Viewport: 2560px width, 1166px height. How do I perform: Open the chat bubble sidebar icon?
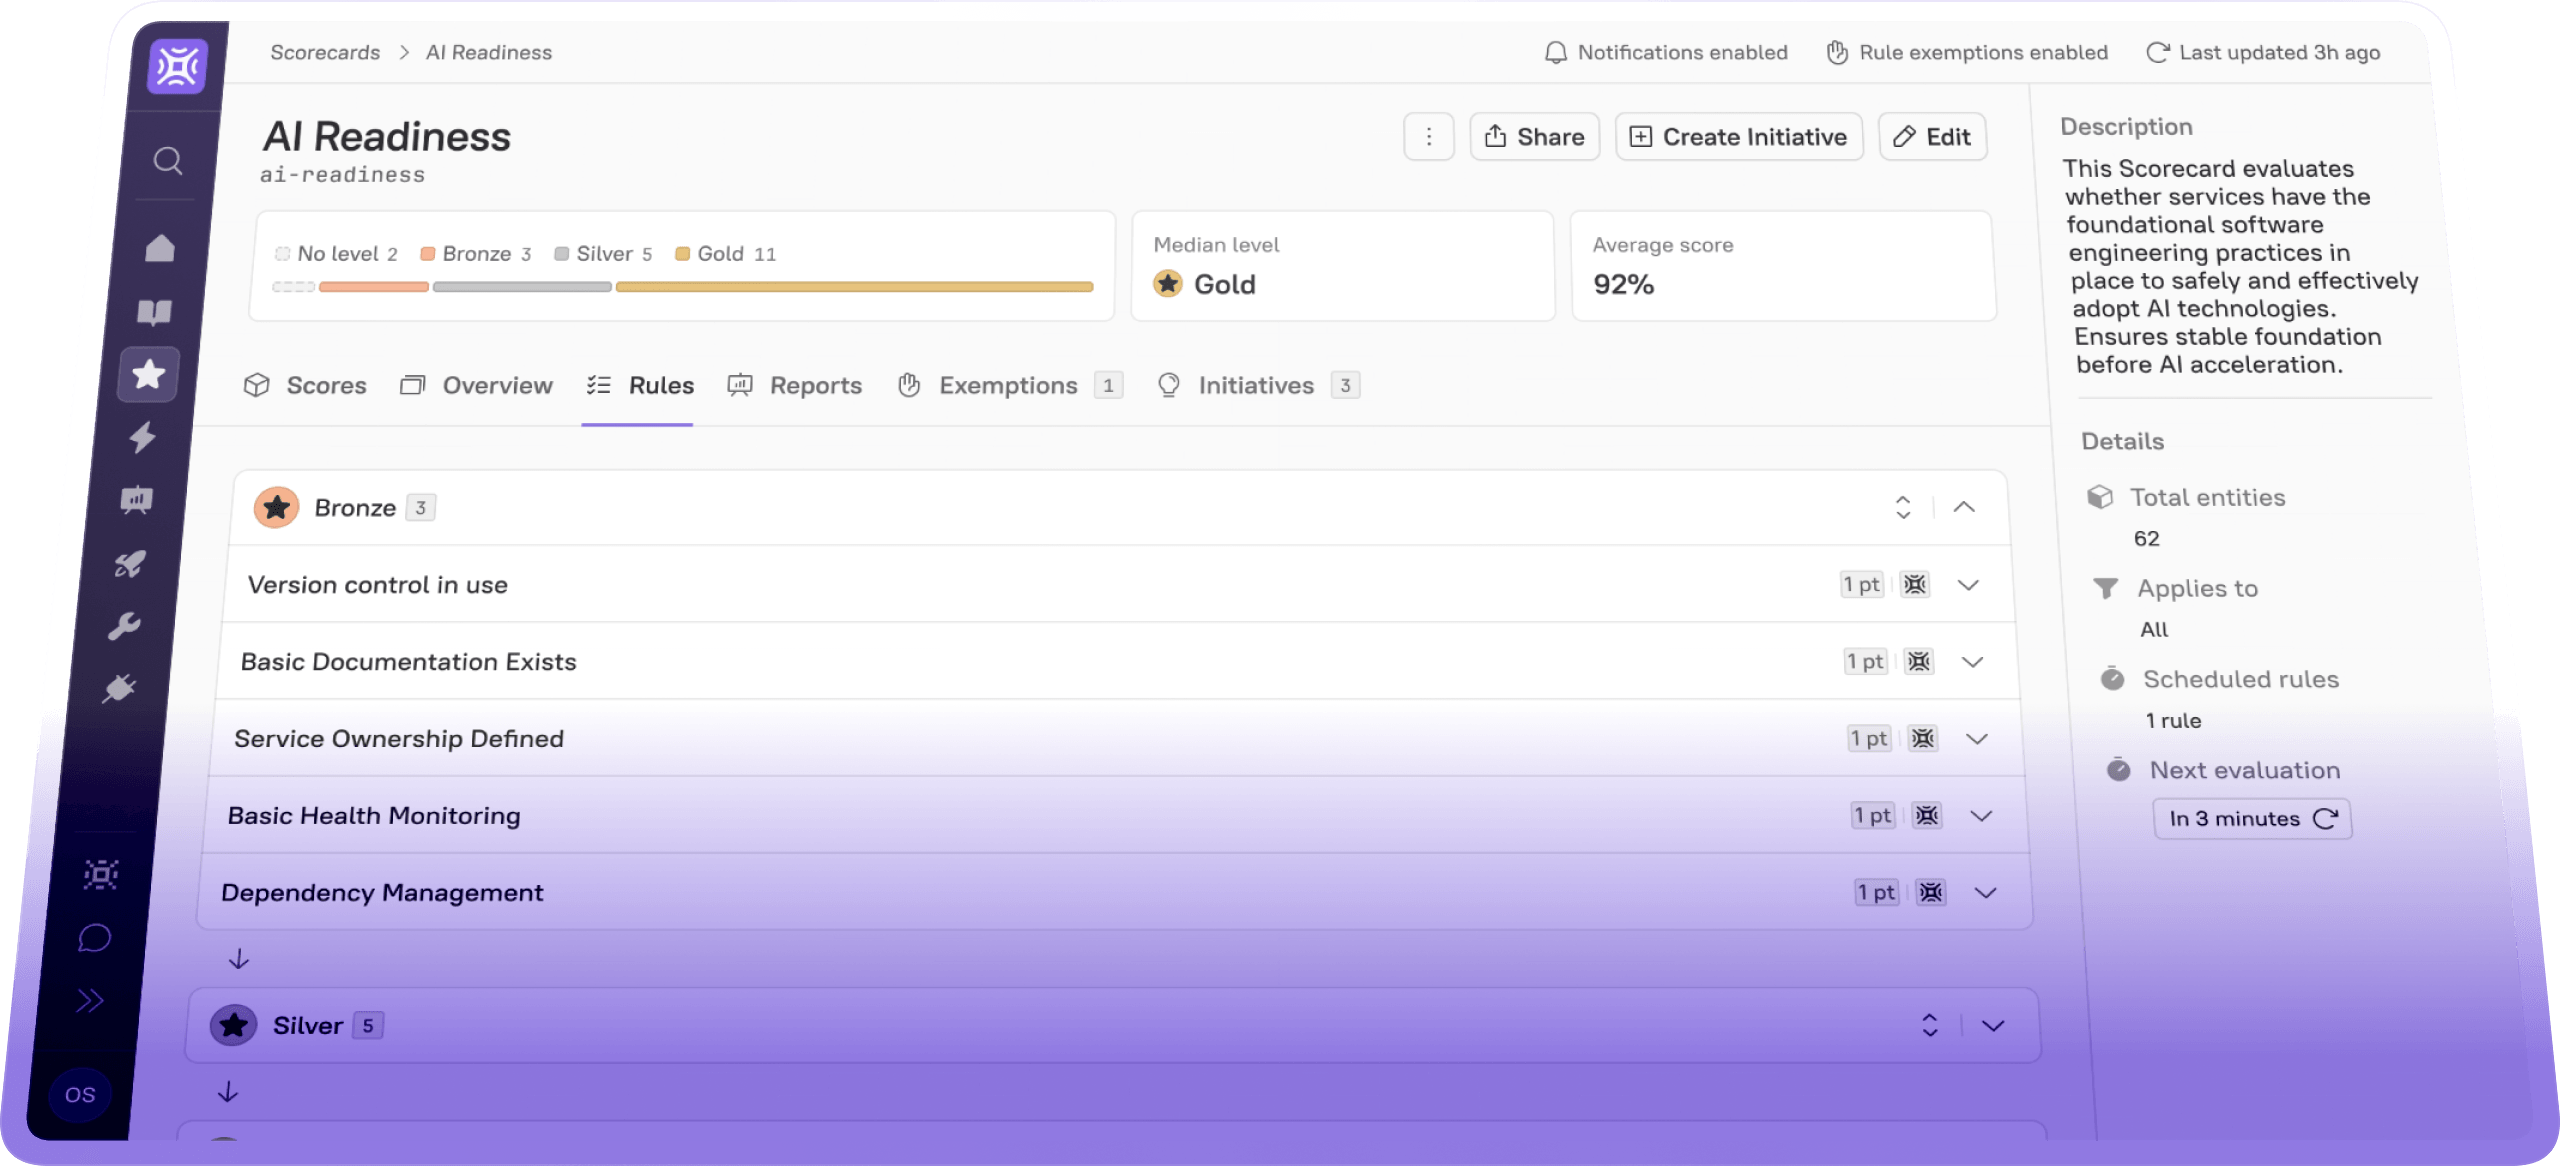(95, 938)
